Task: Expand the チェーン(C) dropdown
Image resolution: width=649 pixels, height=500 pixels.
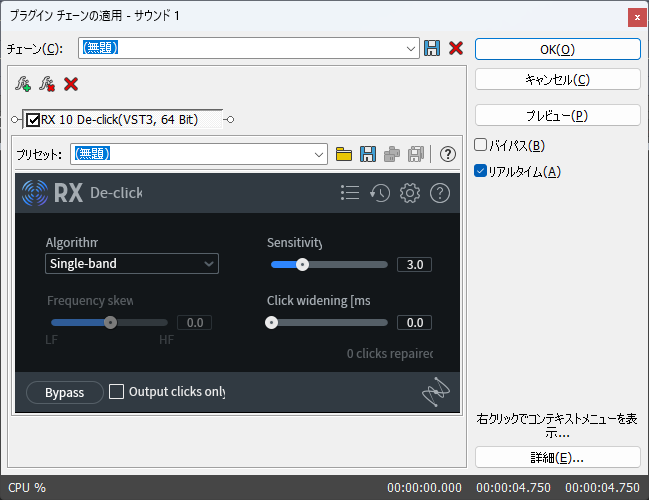Action: [411, 48]
